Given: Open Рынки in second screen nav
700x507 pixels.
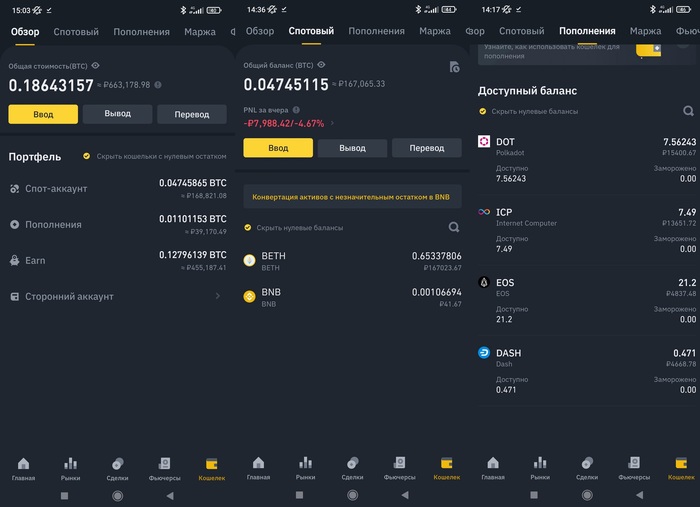Looking at the screenshot, I should pos(305,469).
